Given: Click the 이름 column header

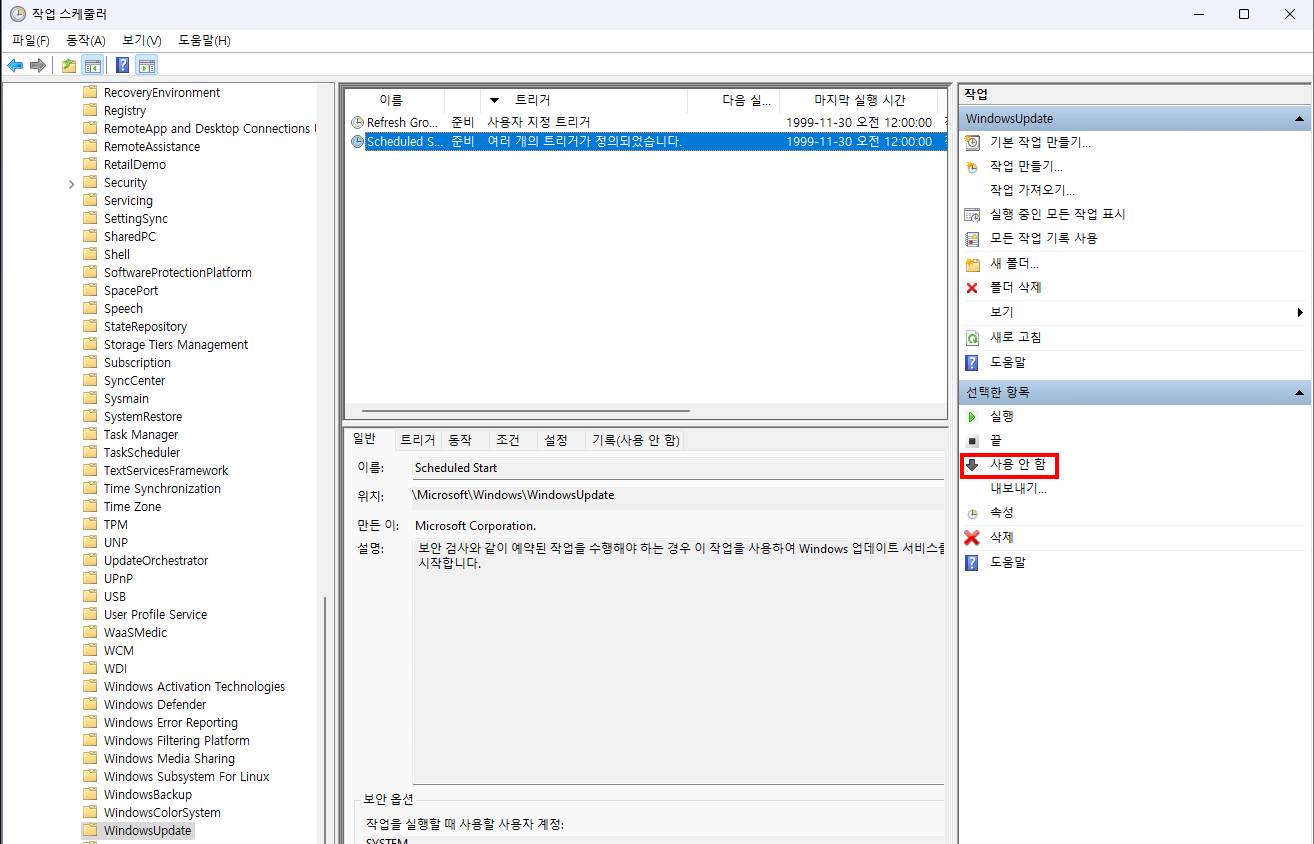Looking at the screenshot, I should pos(395,100).
